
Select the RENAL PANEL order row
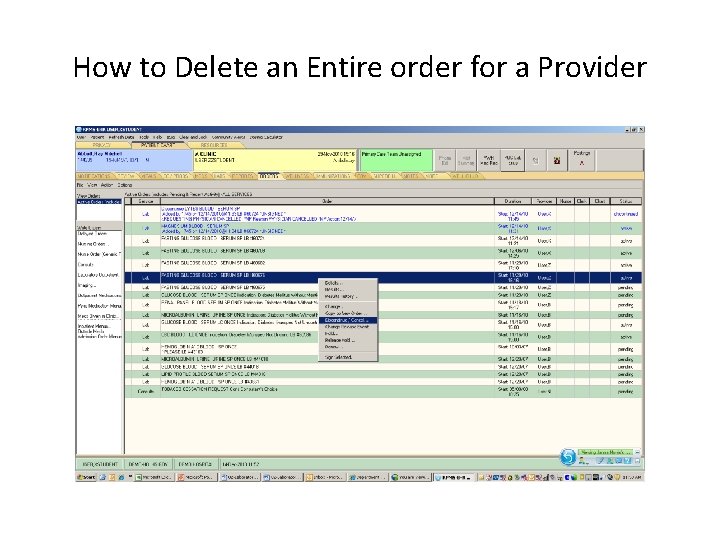pyautogui.click(x=383, y=305)
